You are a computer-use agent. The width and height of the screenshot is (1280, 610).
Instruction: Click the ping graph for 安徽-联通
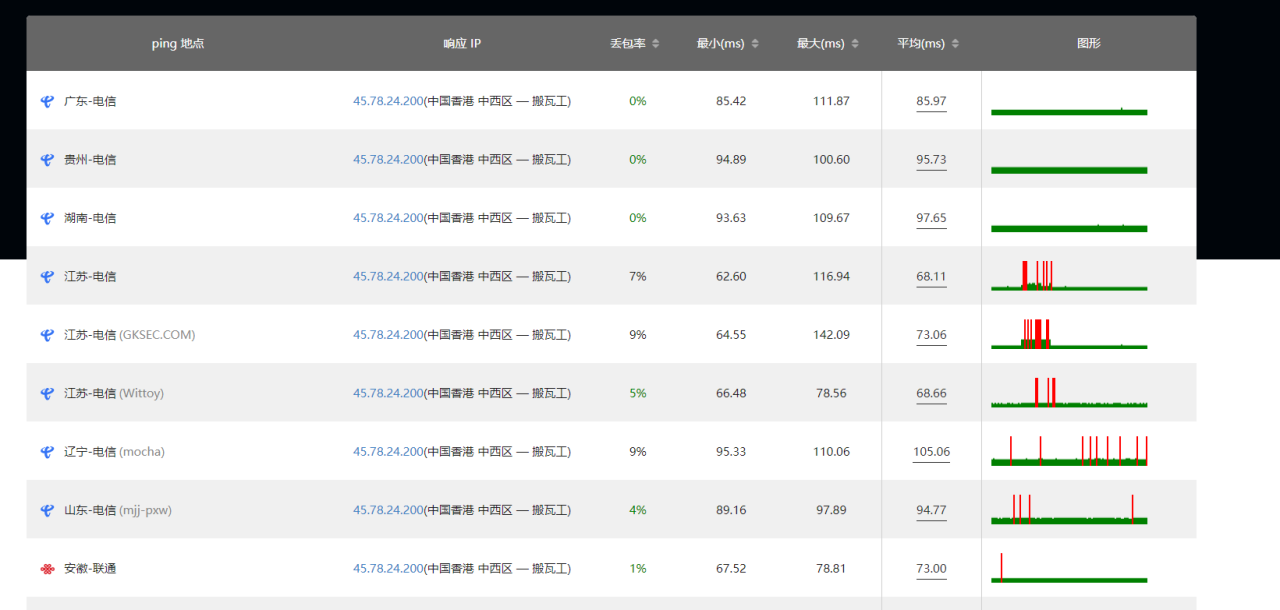pos(1069,568)
